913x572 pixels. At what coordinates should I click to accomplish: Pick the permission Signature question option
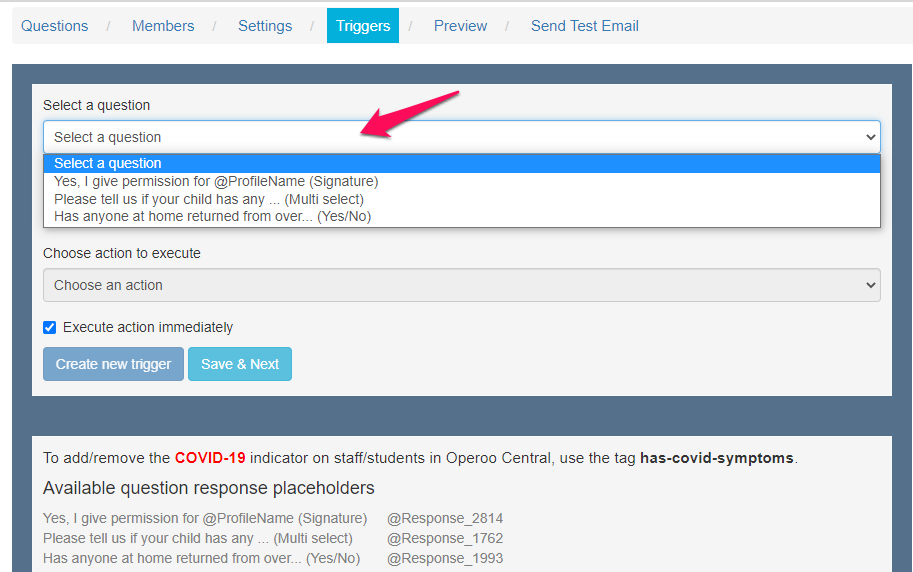(x=216, y=181)
